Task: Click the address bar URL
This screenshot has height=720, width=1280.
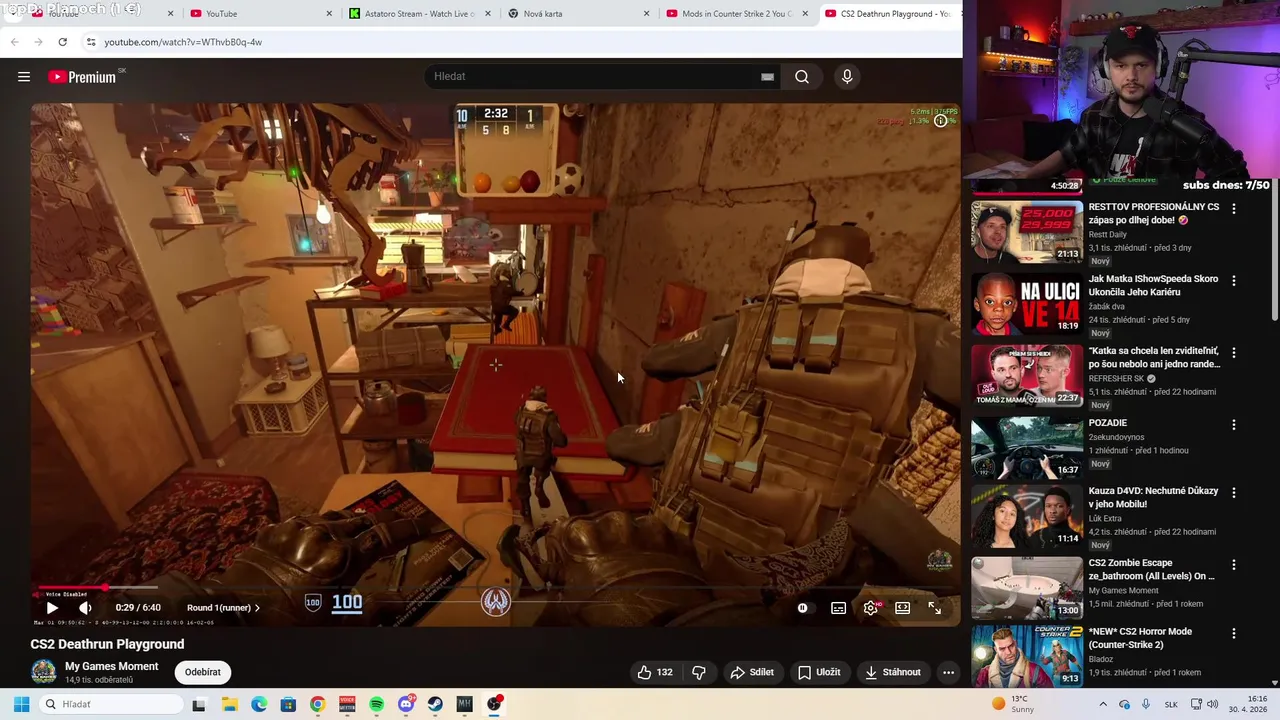Action: click(183, 42)
